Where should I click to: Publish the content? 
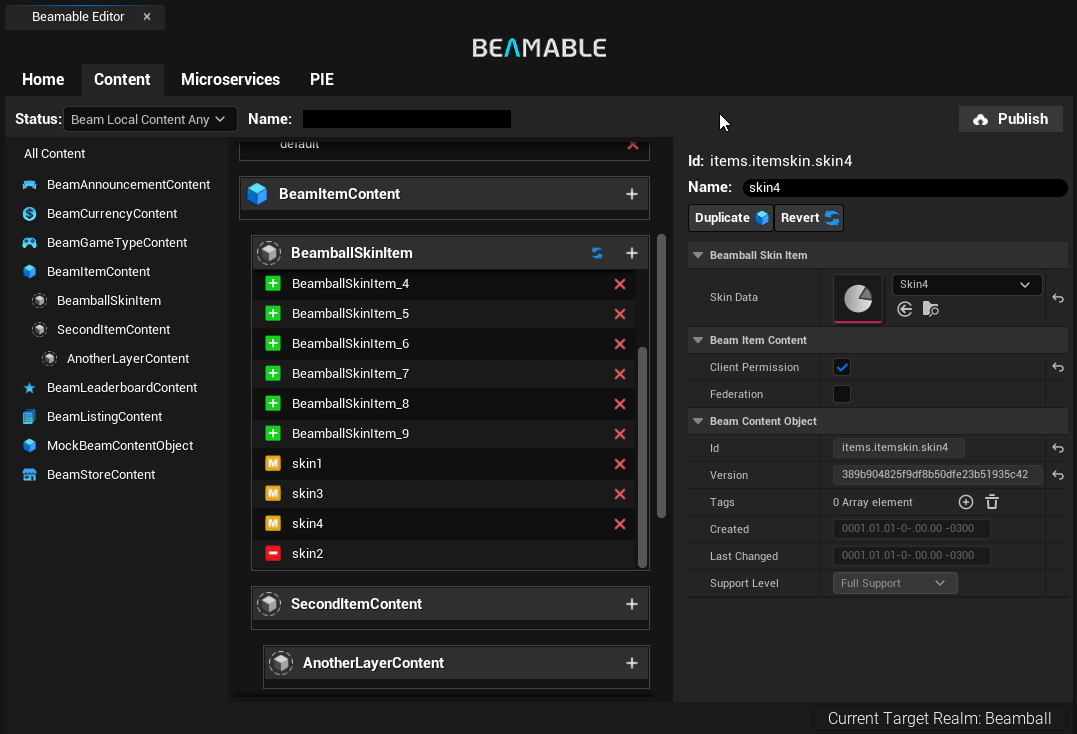[x=1010, y=119]
